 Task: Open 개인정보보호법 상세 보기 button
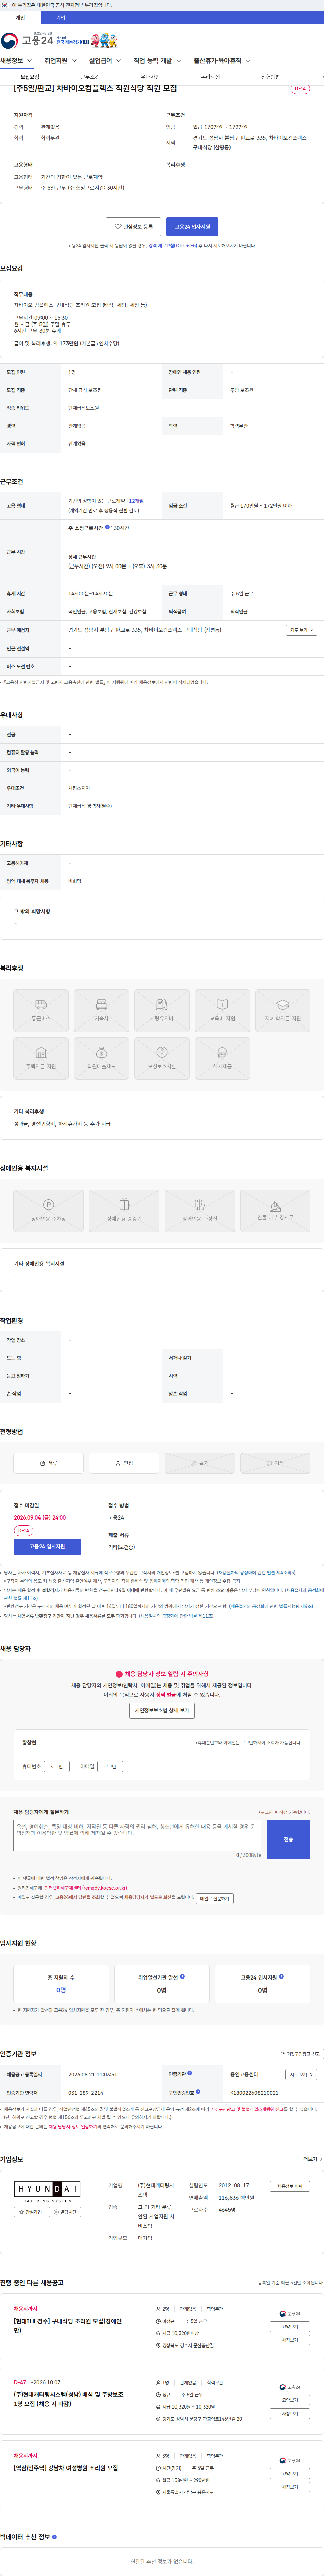pyautogui.click(x=162, y=1710)
